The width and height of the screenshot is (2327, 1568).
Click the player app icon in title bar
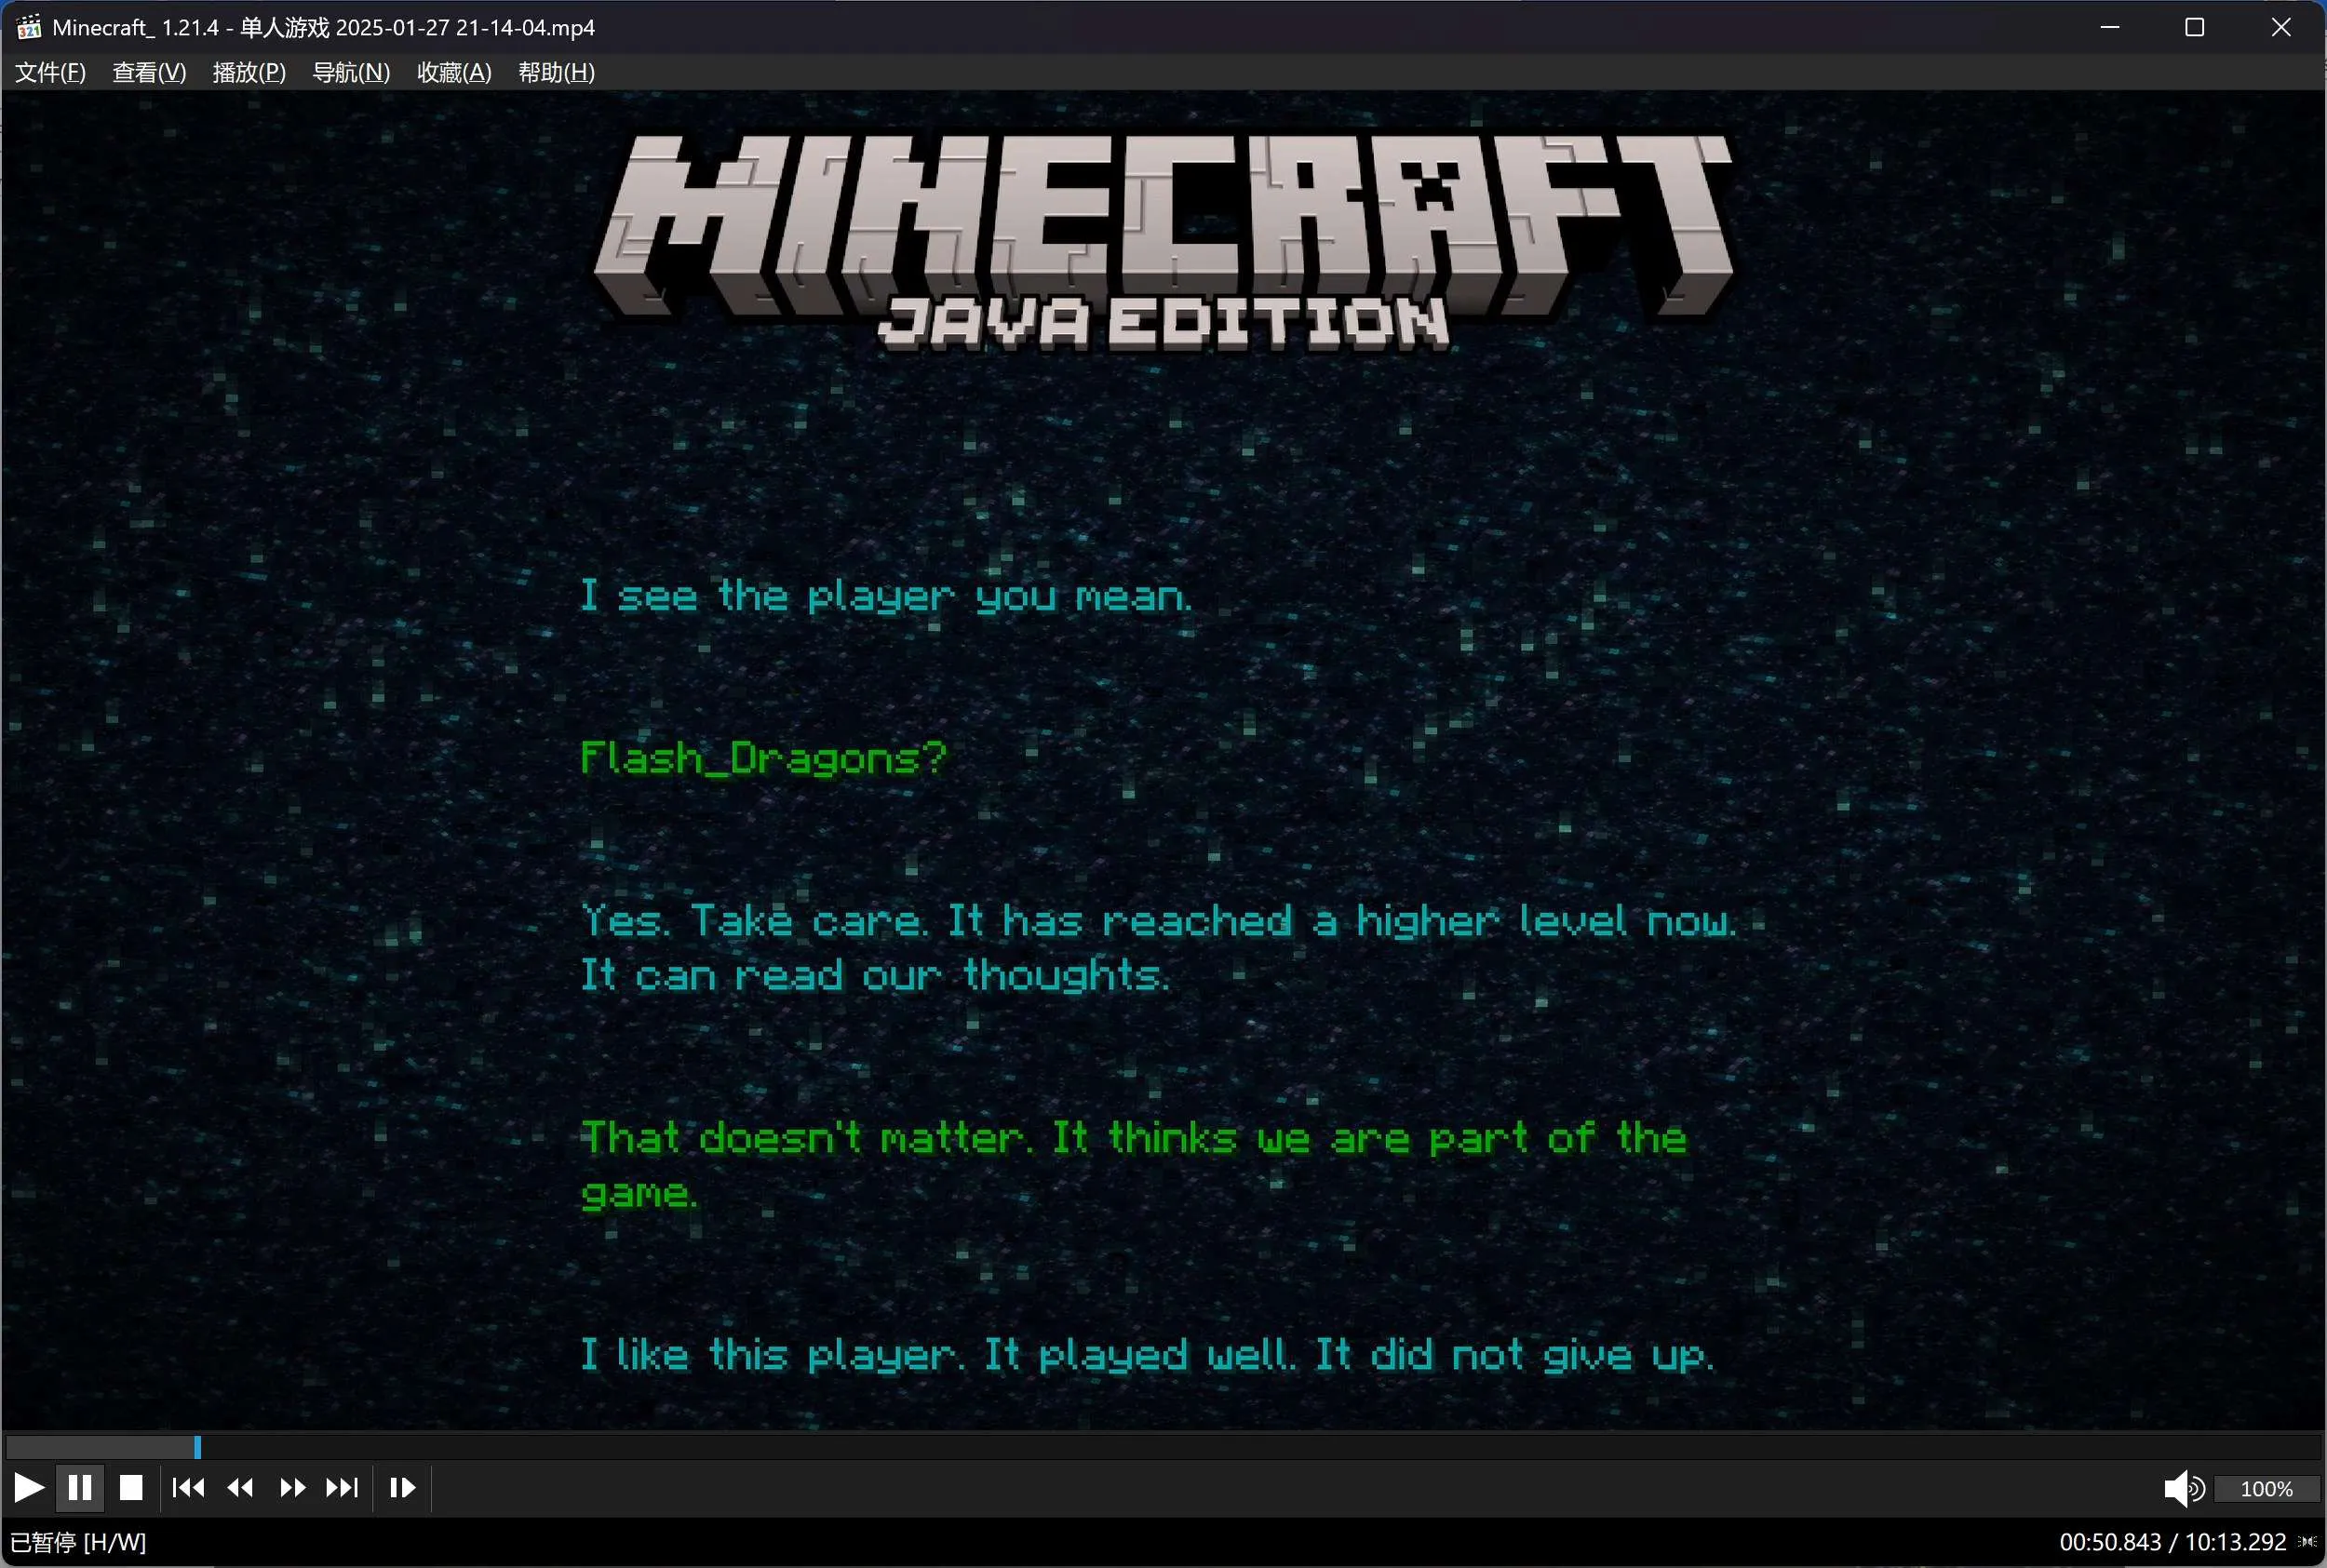point(28,27)
